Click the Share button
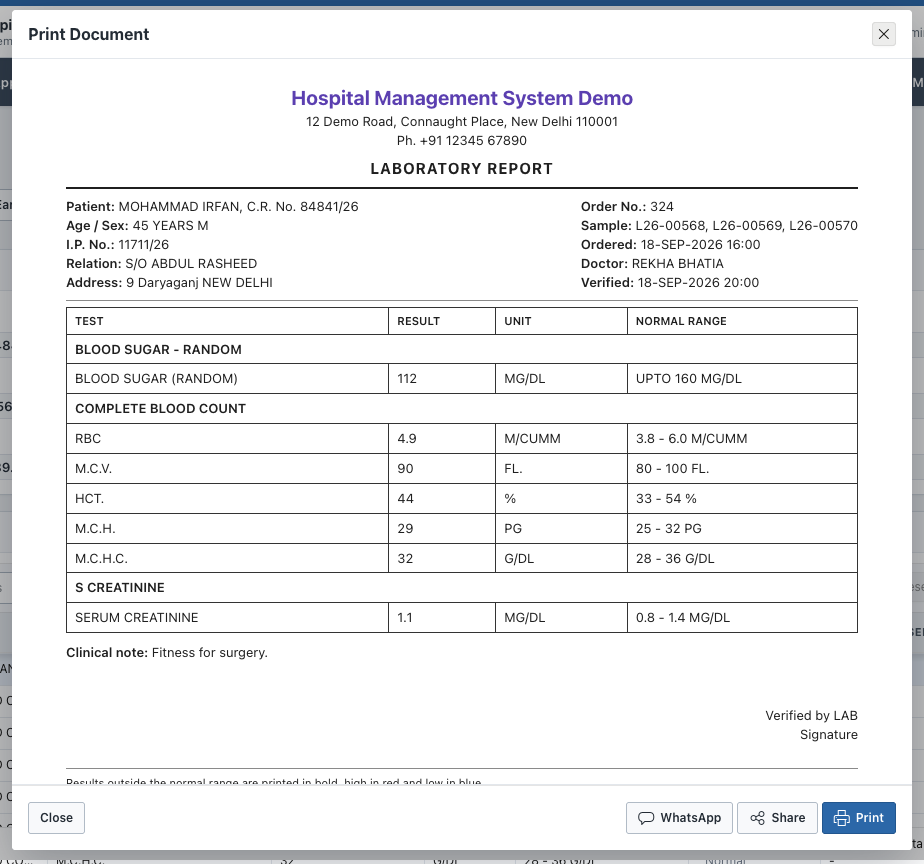924x864 pixels. click(777, 817)
